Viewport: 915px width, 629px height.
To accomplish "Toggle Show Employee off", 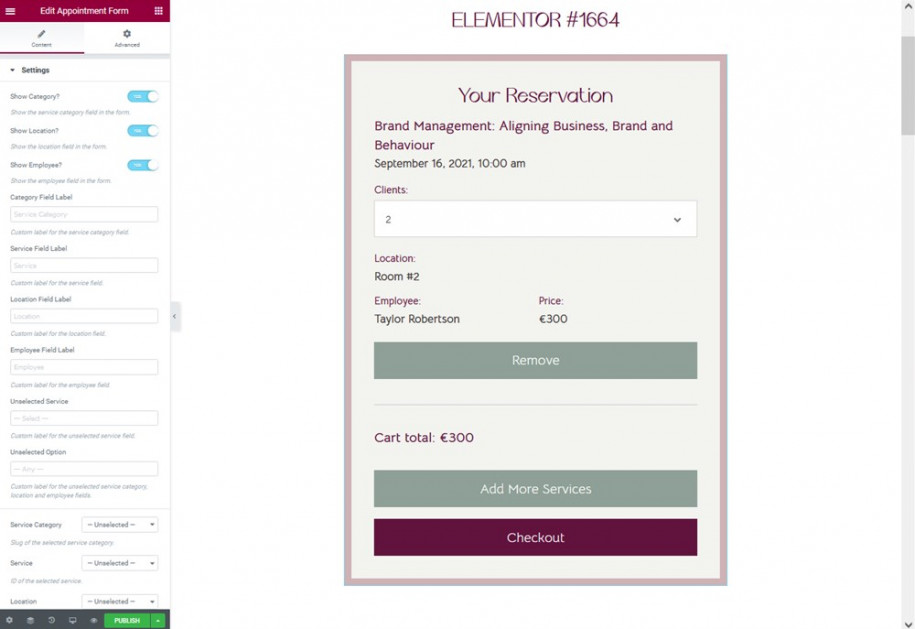I will (143, 164).
